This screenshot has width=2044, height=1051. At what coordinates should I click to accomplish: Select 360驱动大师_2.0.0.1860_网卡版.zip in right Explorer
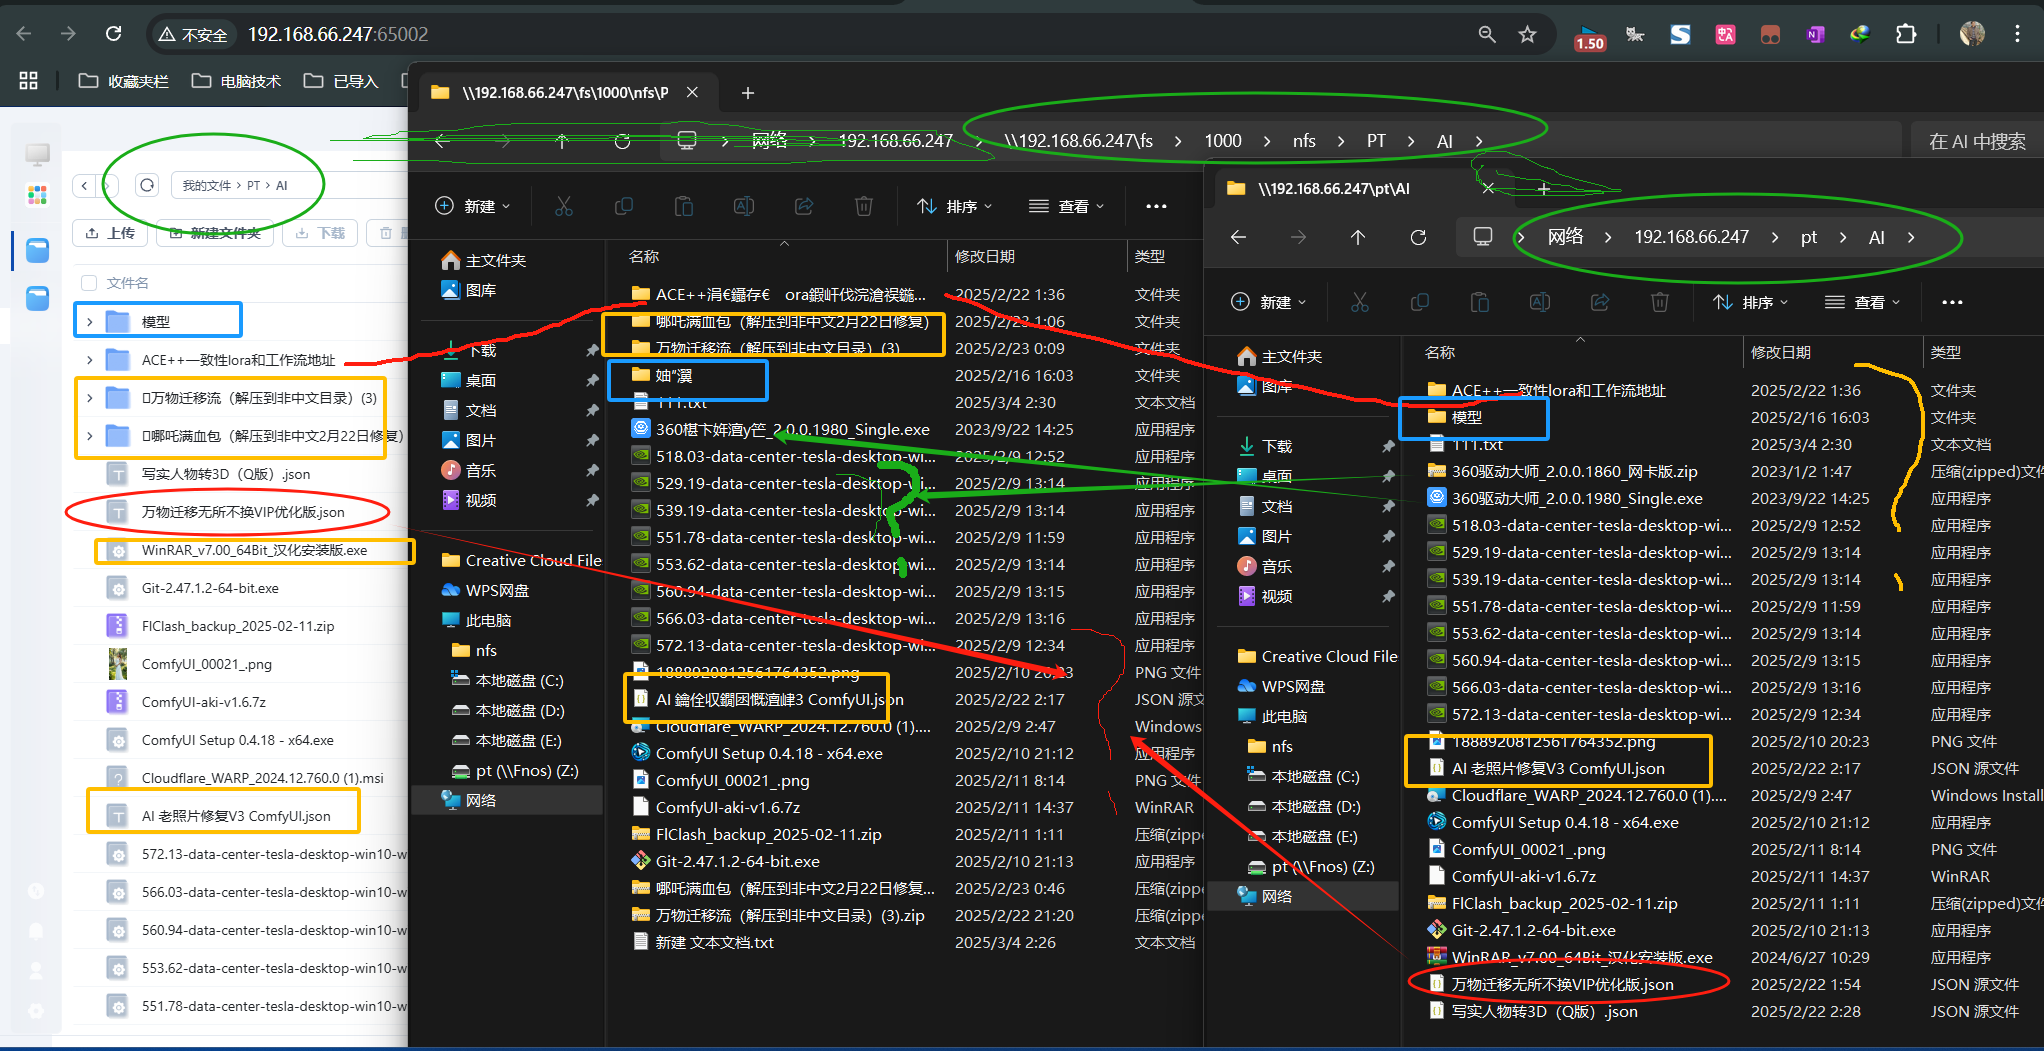(x=1574, y=471)
